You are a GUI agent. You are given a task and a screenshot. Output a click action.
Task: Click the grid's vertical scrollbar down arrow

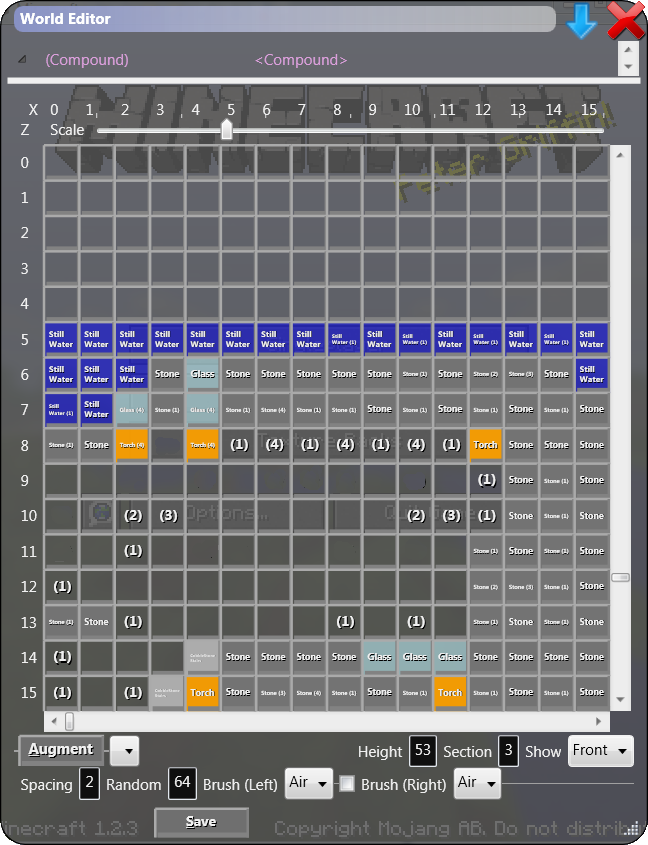click(x=620, y=700)
